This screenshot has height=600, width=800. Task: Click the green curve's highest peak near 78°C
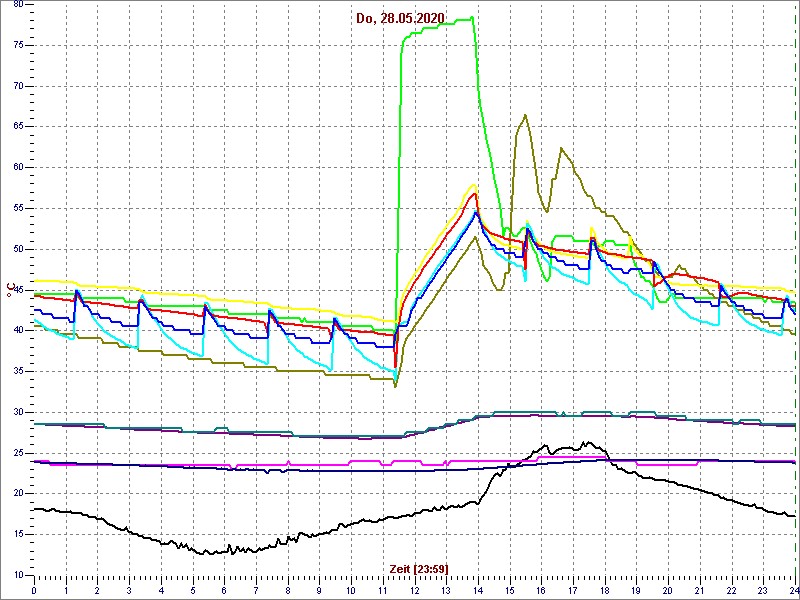click(x=472, y=17)
